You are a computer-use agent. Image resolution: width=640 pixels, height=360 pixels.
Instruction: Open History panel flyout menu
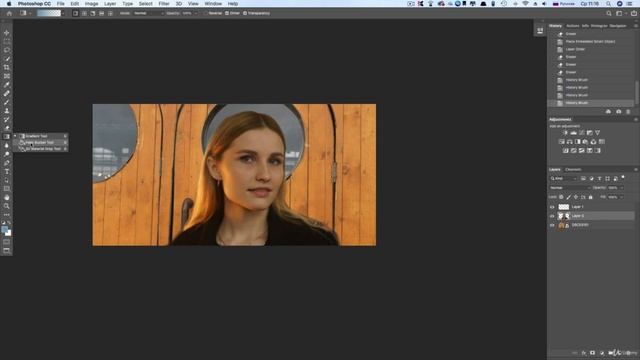click(x=636, y=26)
